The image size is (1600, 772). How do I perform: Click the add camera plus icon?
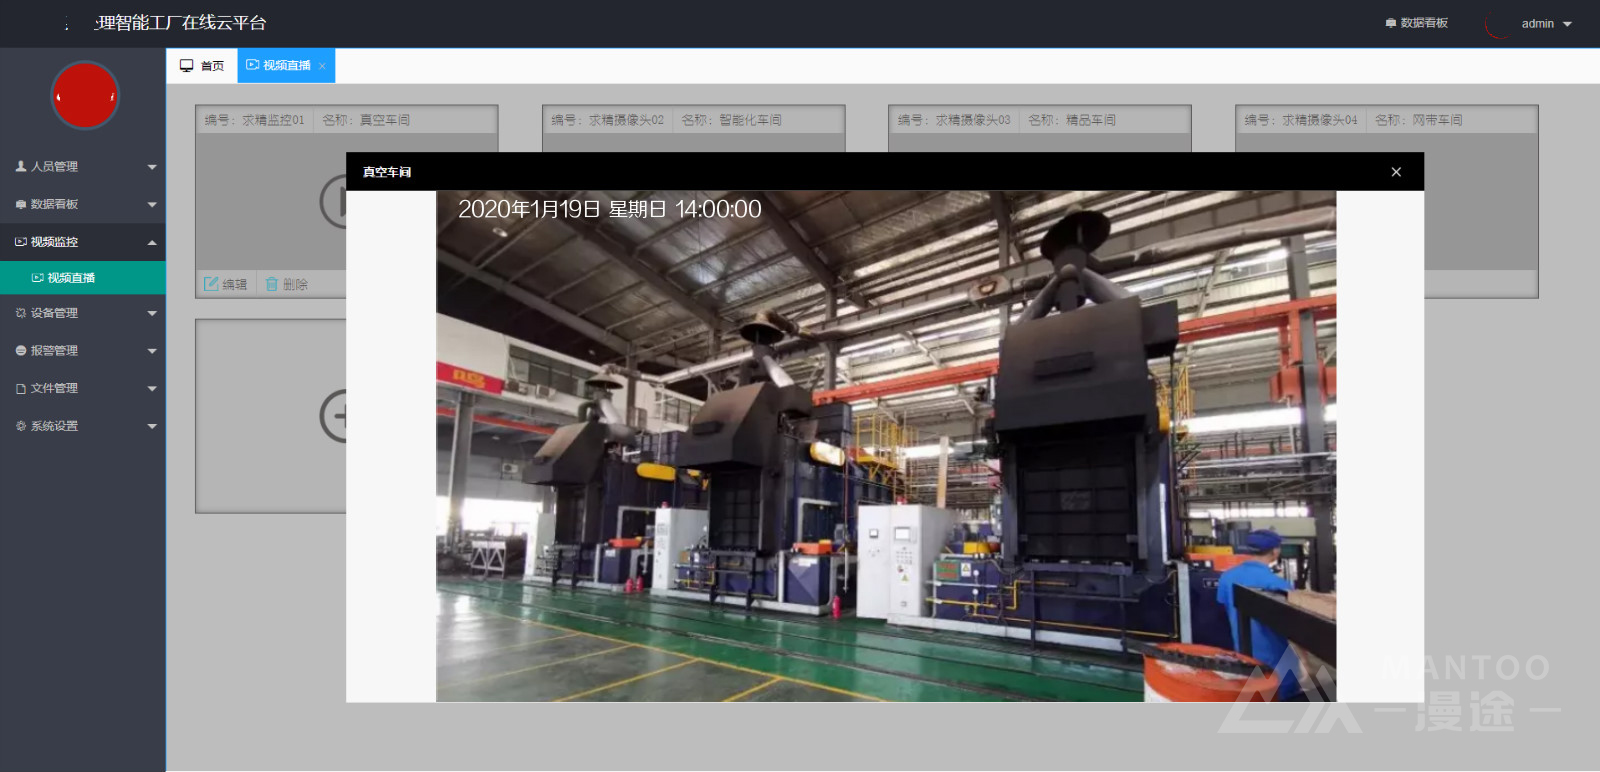pyautogui.click(x=335, y=416)
